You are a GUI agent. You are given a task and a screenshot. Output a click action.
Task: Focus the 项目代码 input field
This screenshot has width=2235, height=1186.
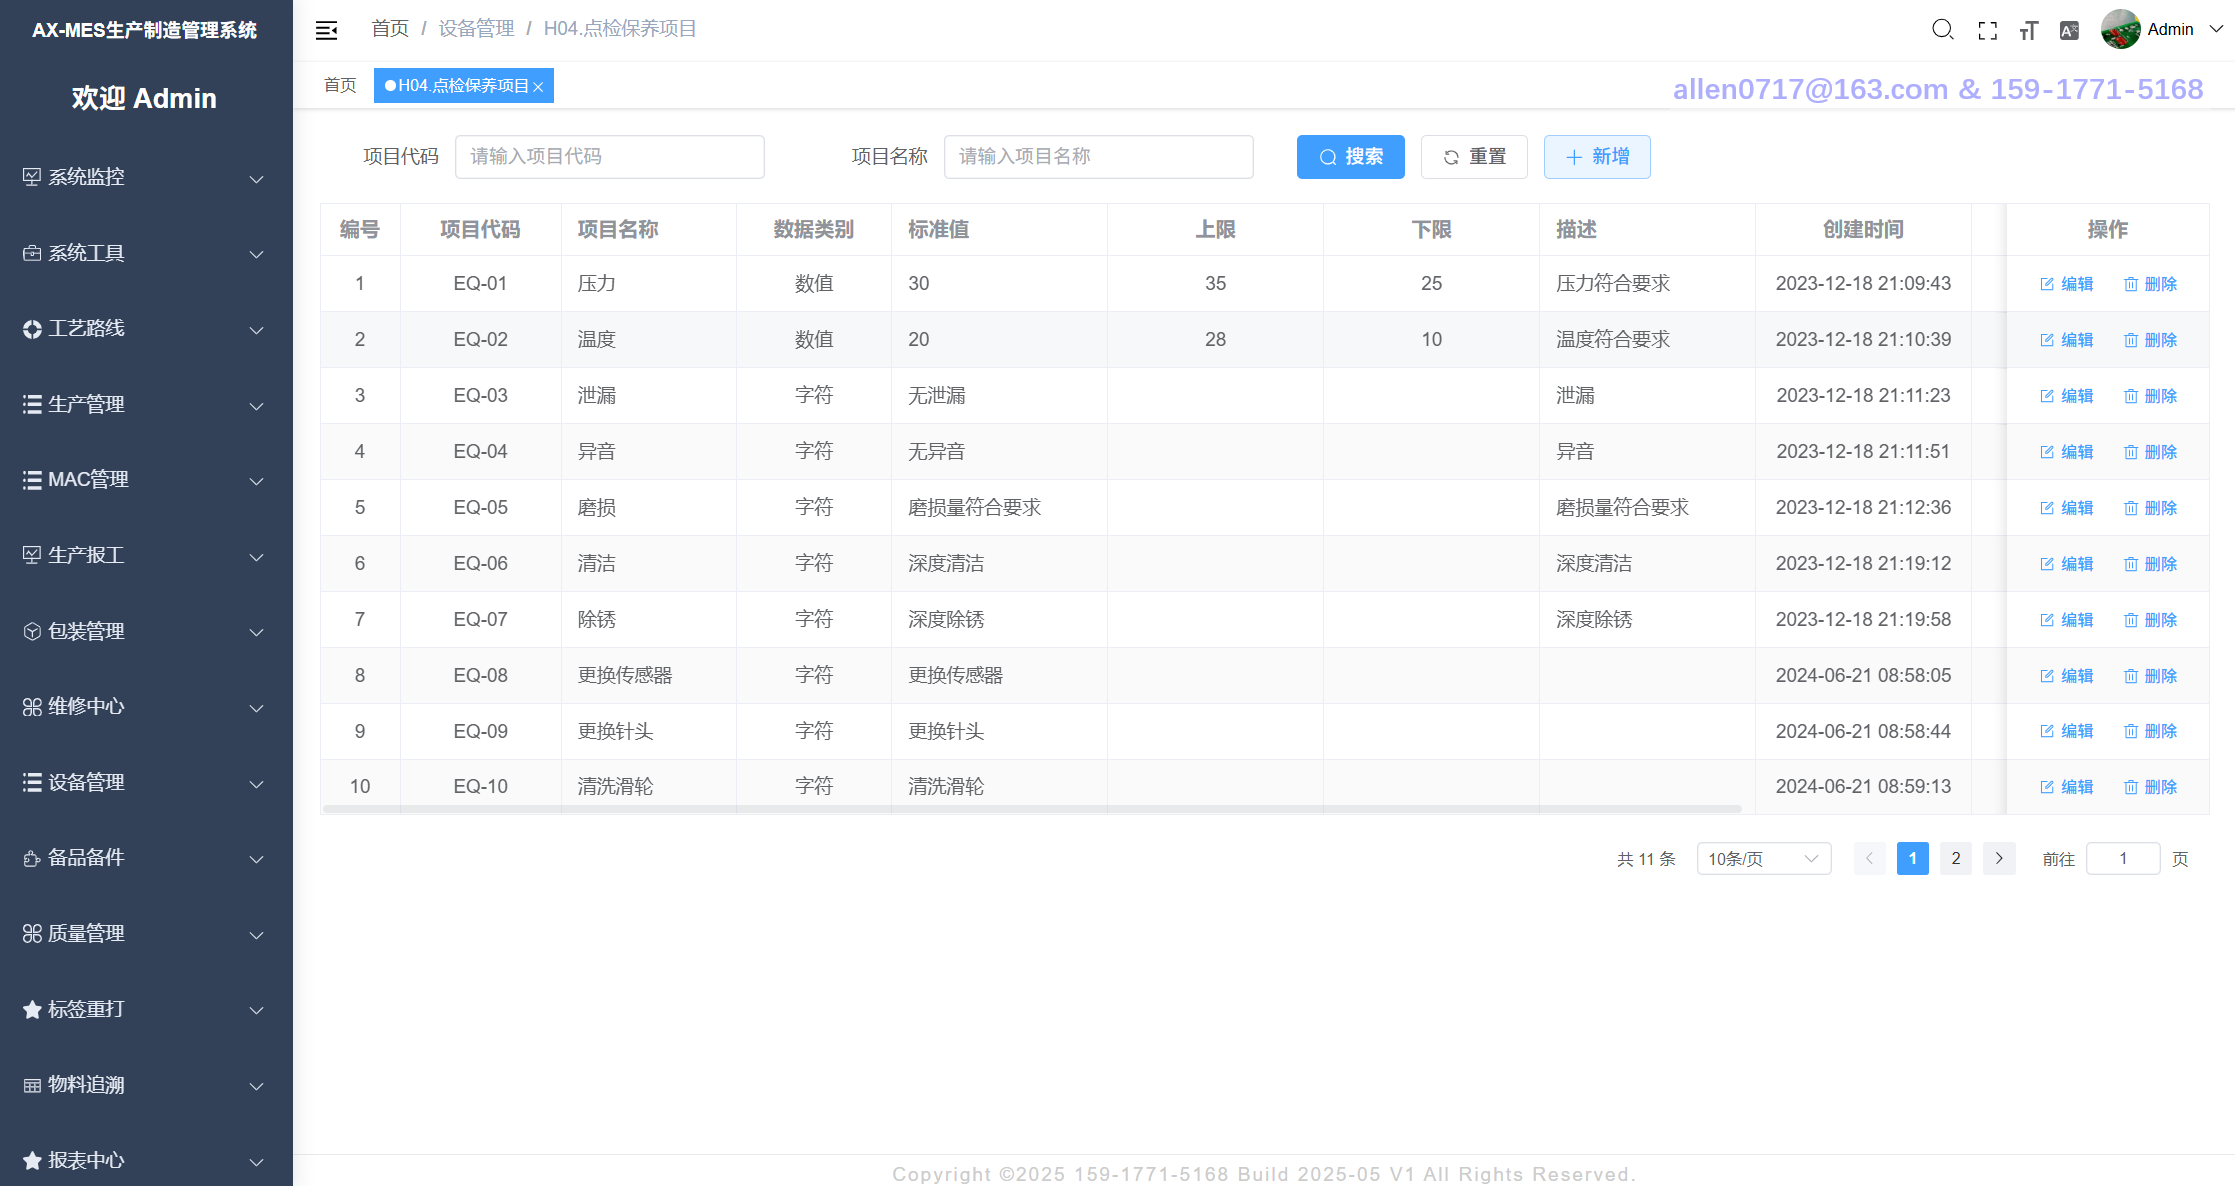coord(609,157)
